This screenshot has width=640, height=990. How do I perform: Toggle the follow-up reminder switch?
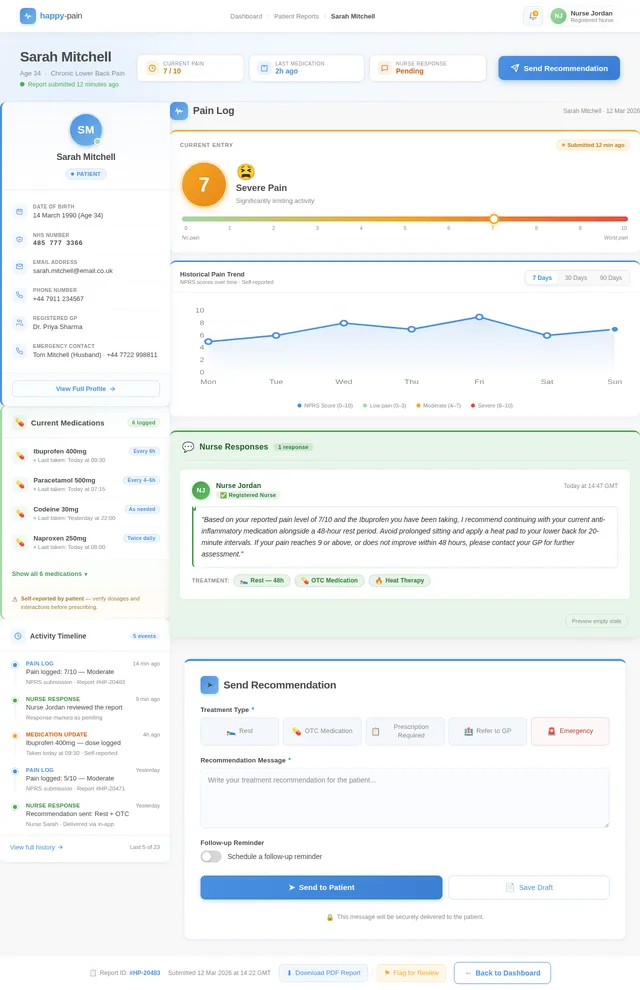click(211, 856)
